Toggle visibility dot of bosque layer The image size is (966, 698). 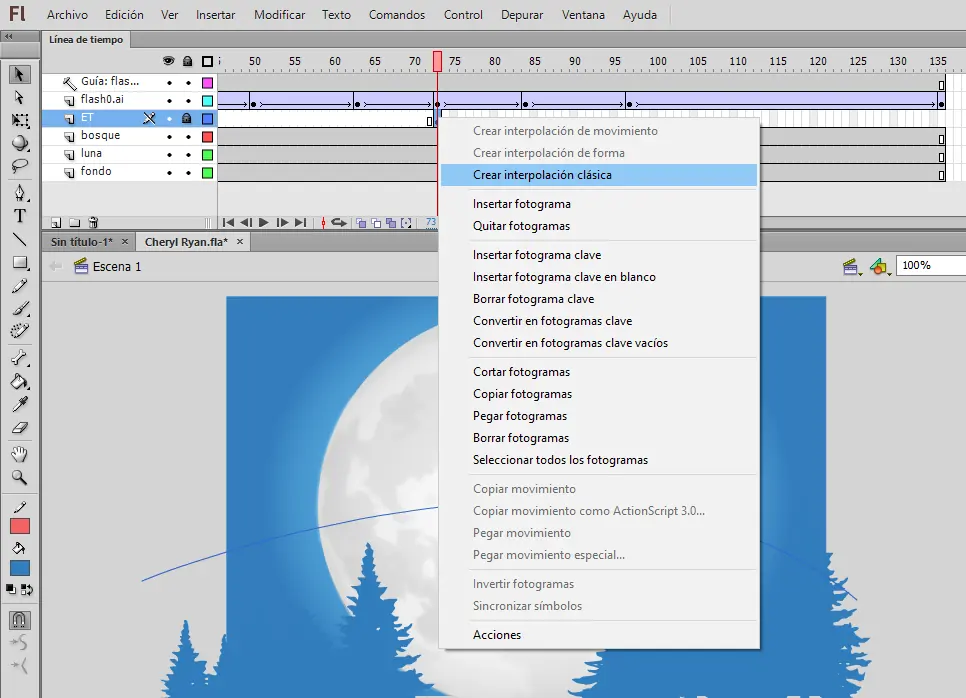point(169,137)
